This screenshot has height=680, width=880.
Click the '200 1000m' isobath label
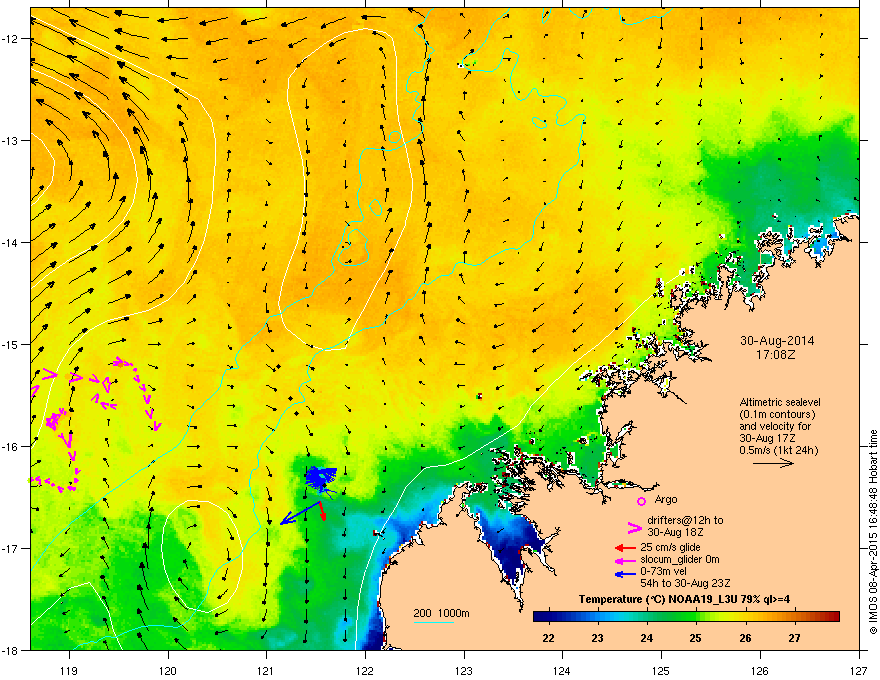pos(441,613)
